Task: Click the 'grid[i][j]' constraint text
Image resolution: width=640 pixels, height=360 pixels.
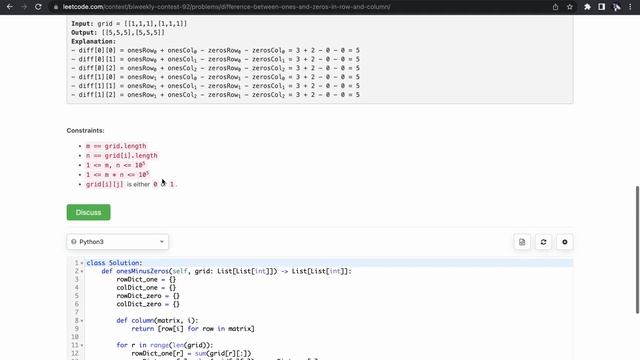Action: 104,184
